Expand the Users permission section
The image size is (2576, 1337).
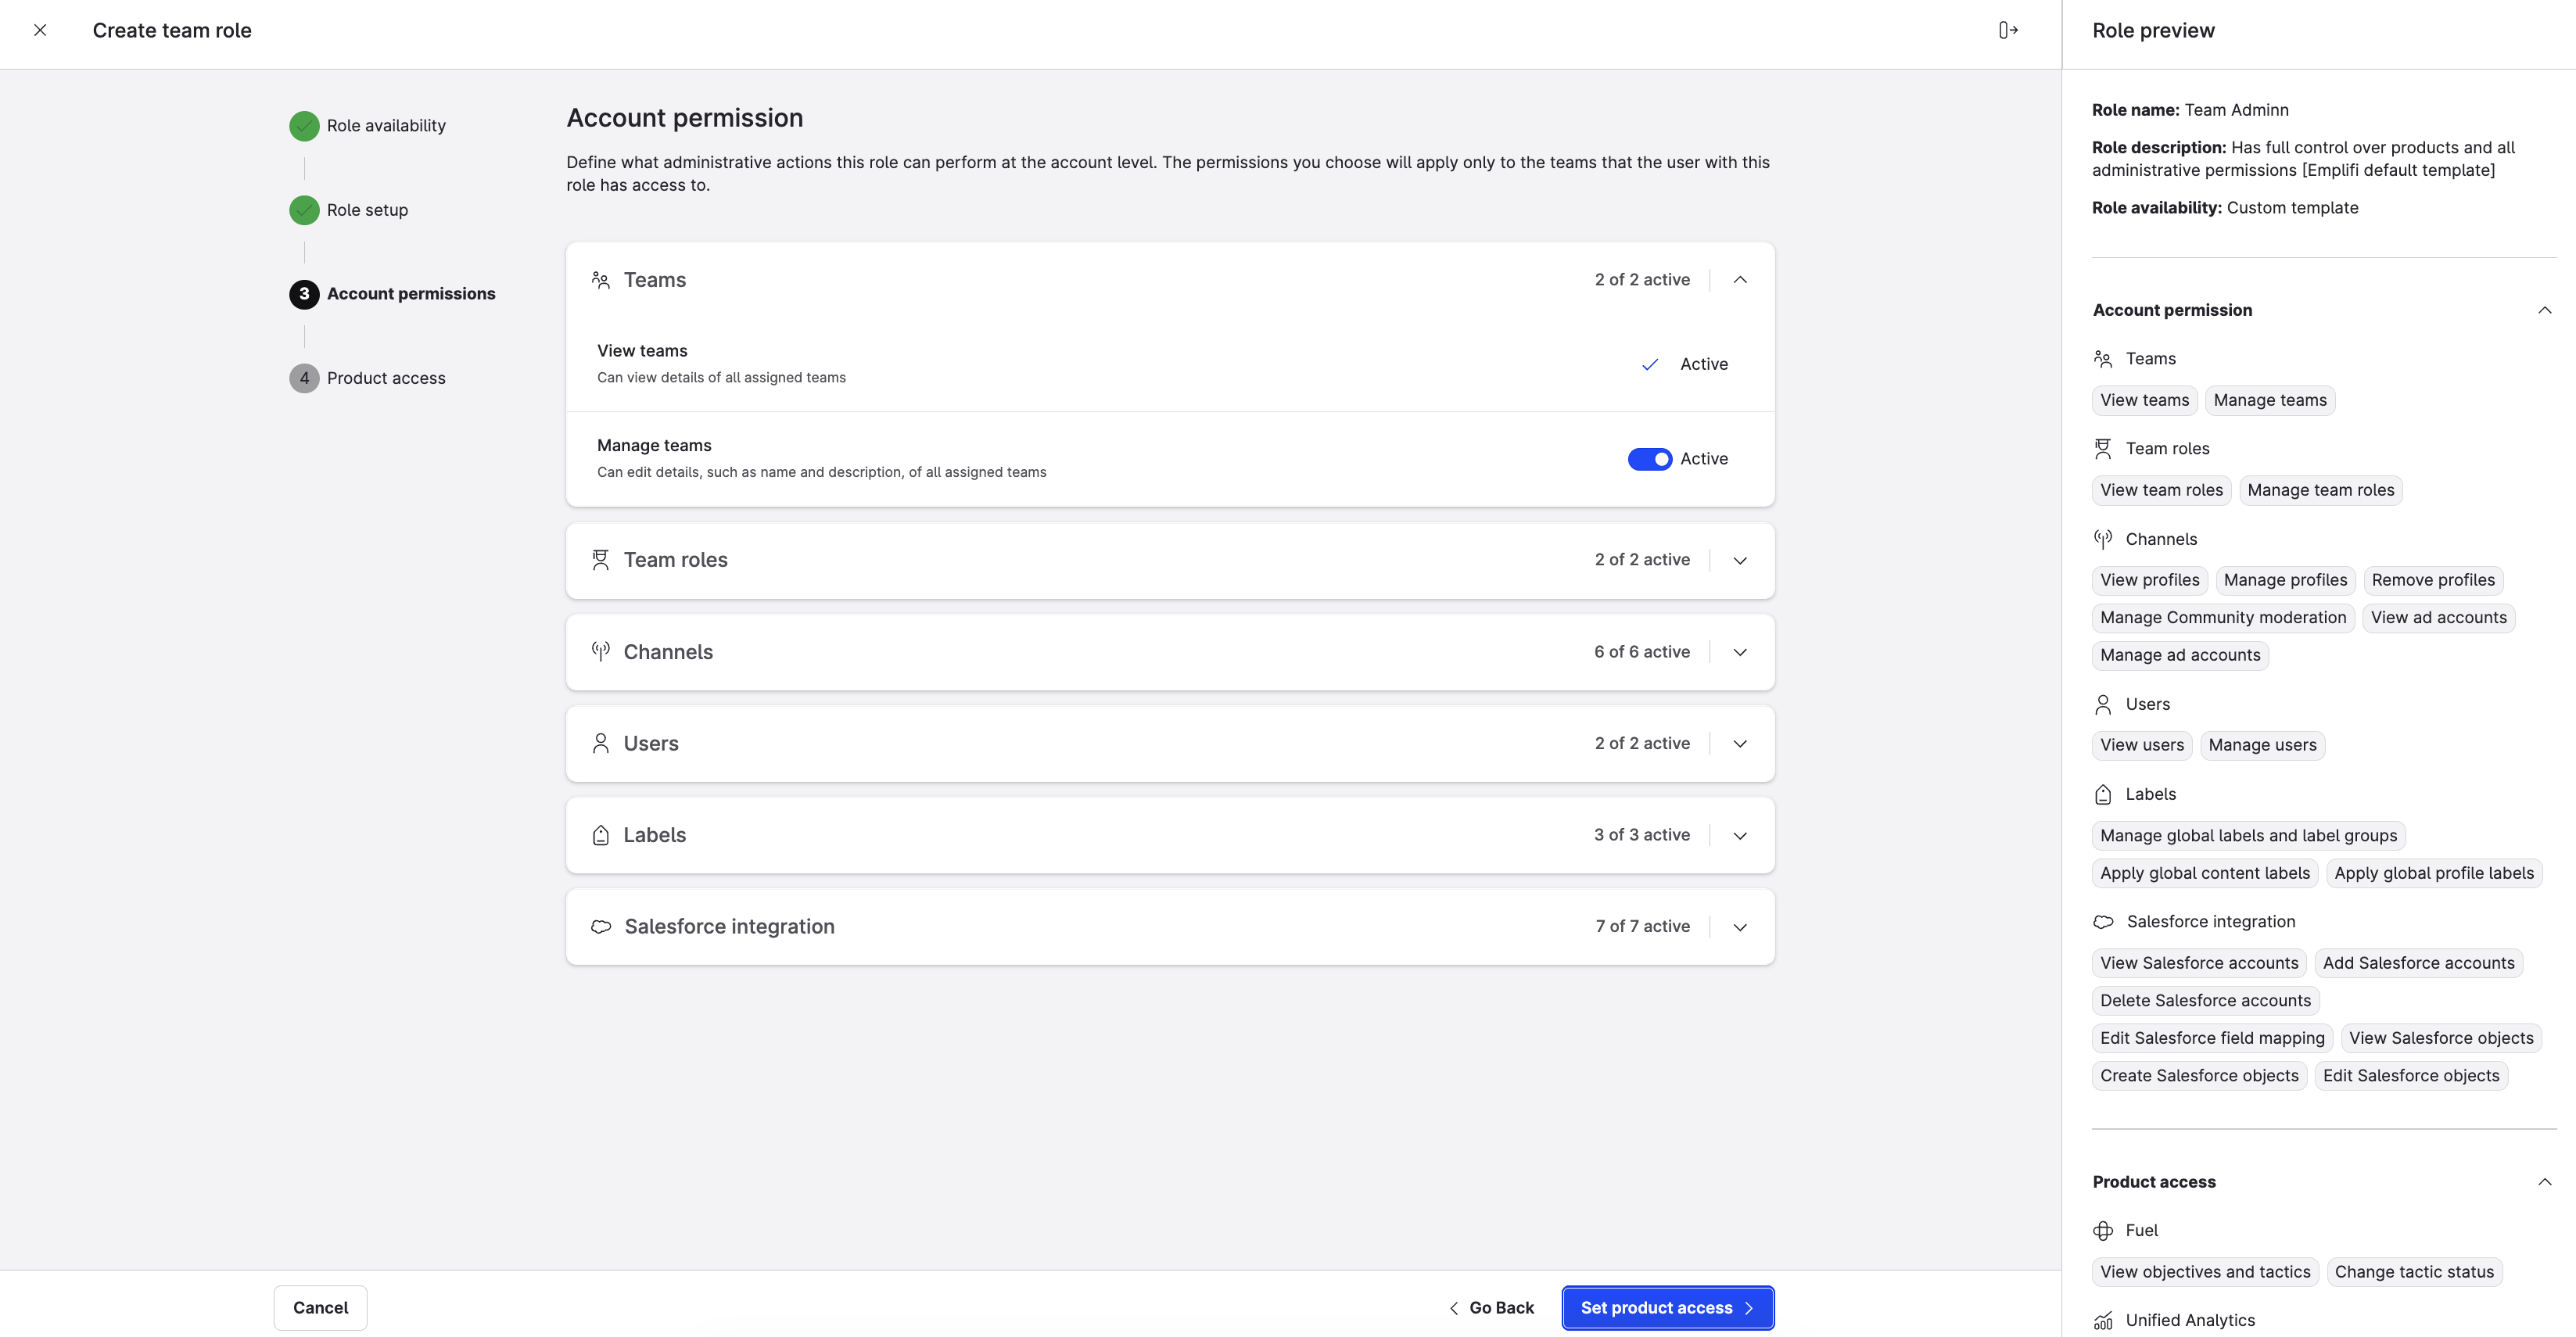[1740, 744]
